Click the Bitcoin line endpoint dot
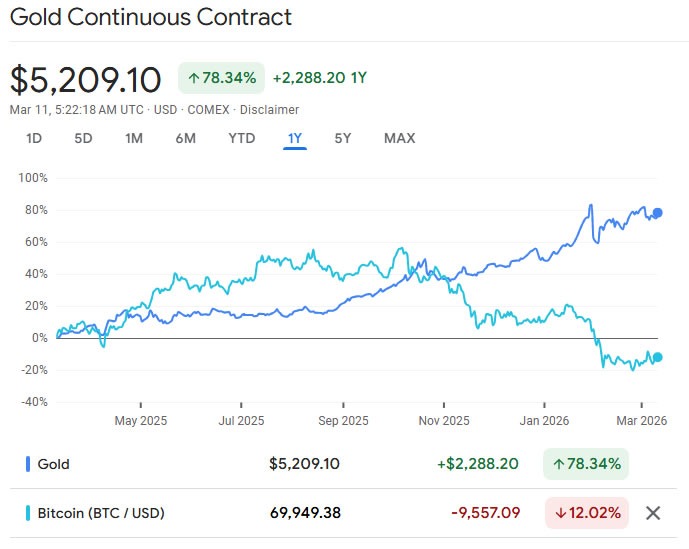This screenshot has height=549, width=689. coord(657,357)
